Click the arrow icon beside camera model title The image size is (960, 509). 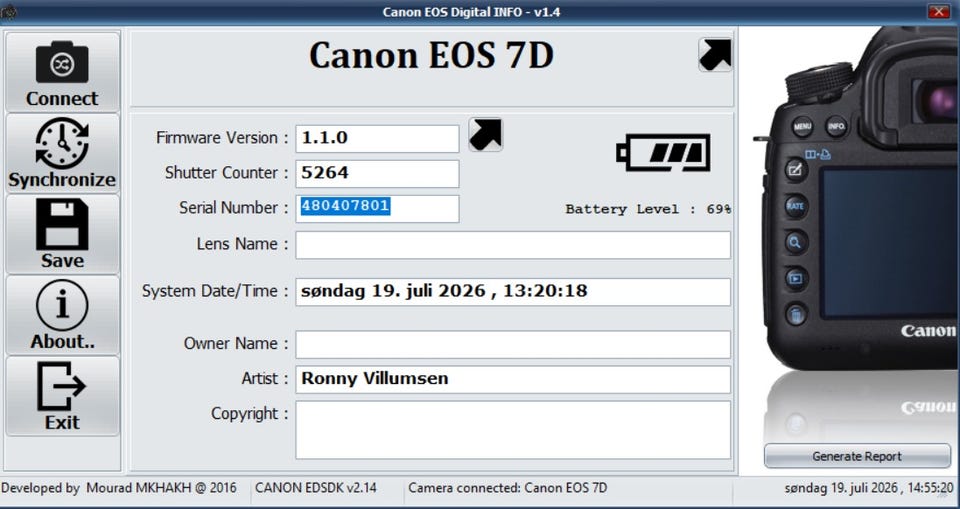coord(715,55)
